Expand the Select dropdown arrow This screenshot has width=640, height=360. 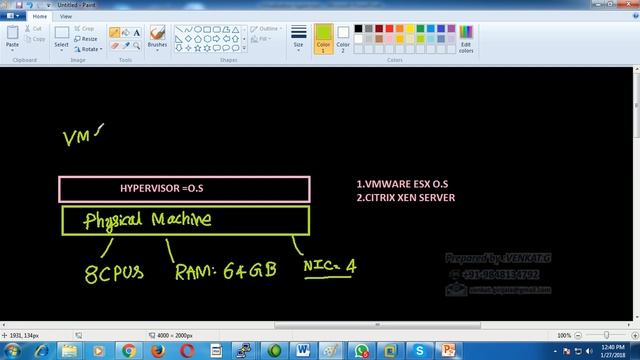coord(62,50)
